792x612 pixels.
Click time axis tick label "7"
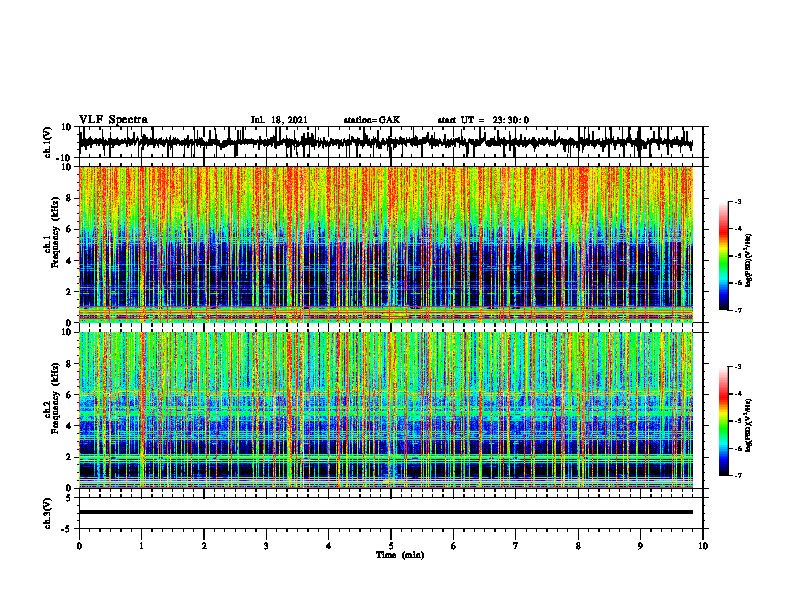[516, 546]
